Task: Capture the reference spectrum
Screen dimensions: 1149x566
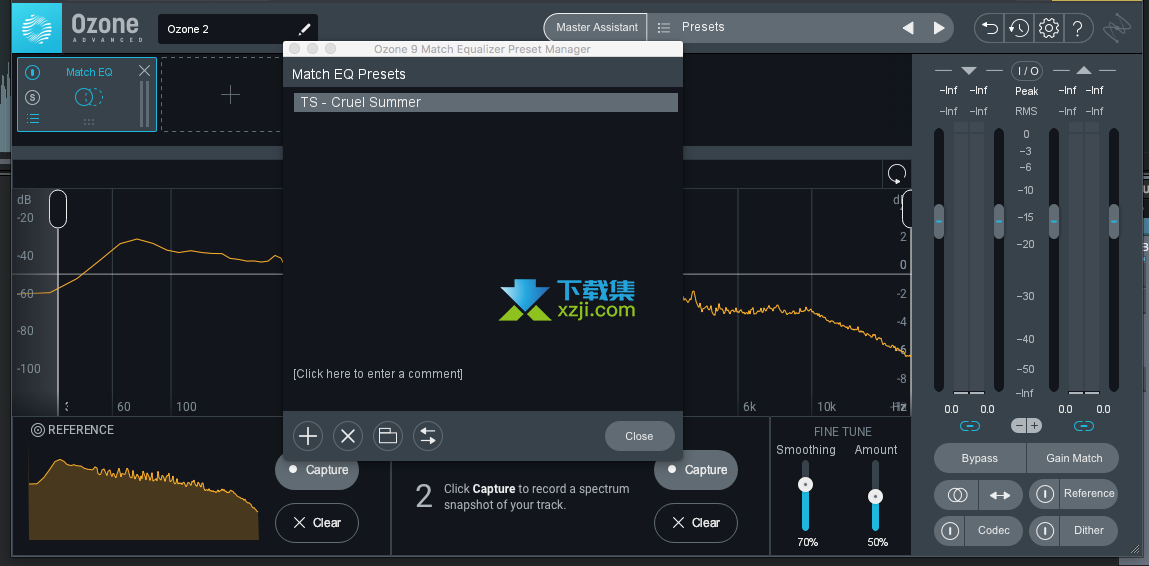Action: click(x=317, y=470)
